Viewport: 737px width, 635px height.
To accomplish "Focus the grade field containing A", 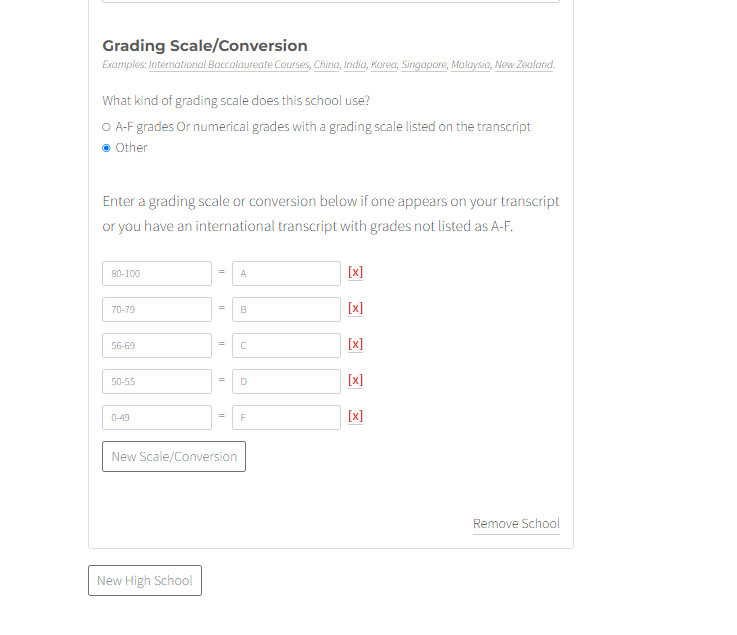I will [286, 274].
